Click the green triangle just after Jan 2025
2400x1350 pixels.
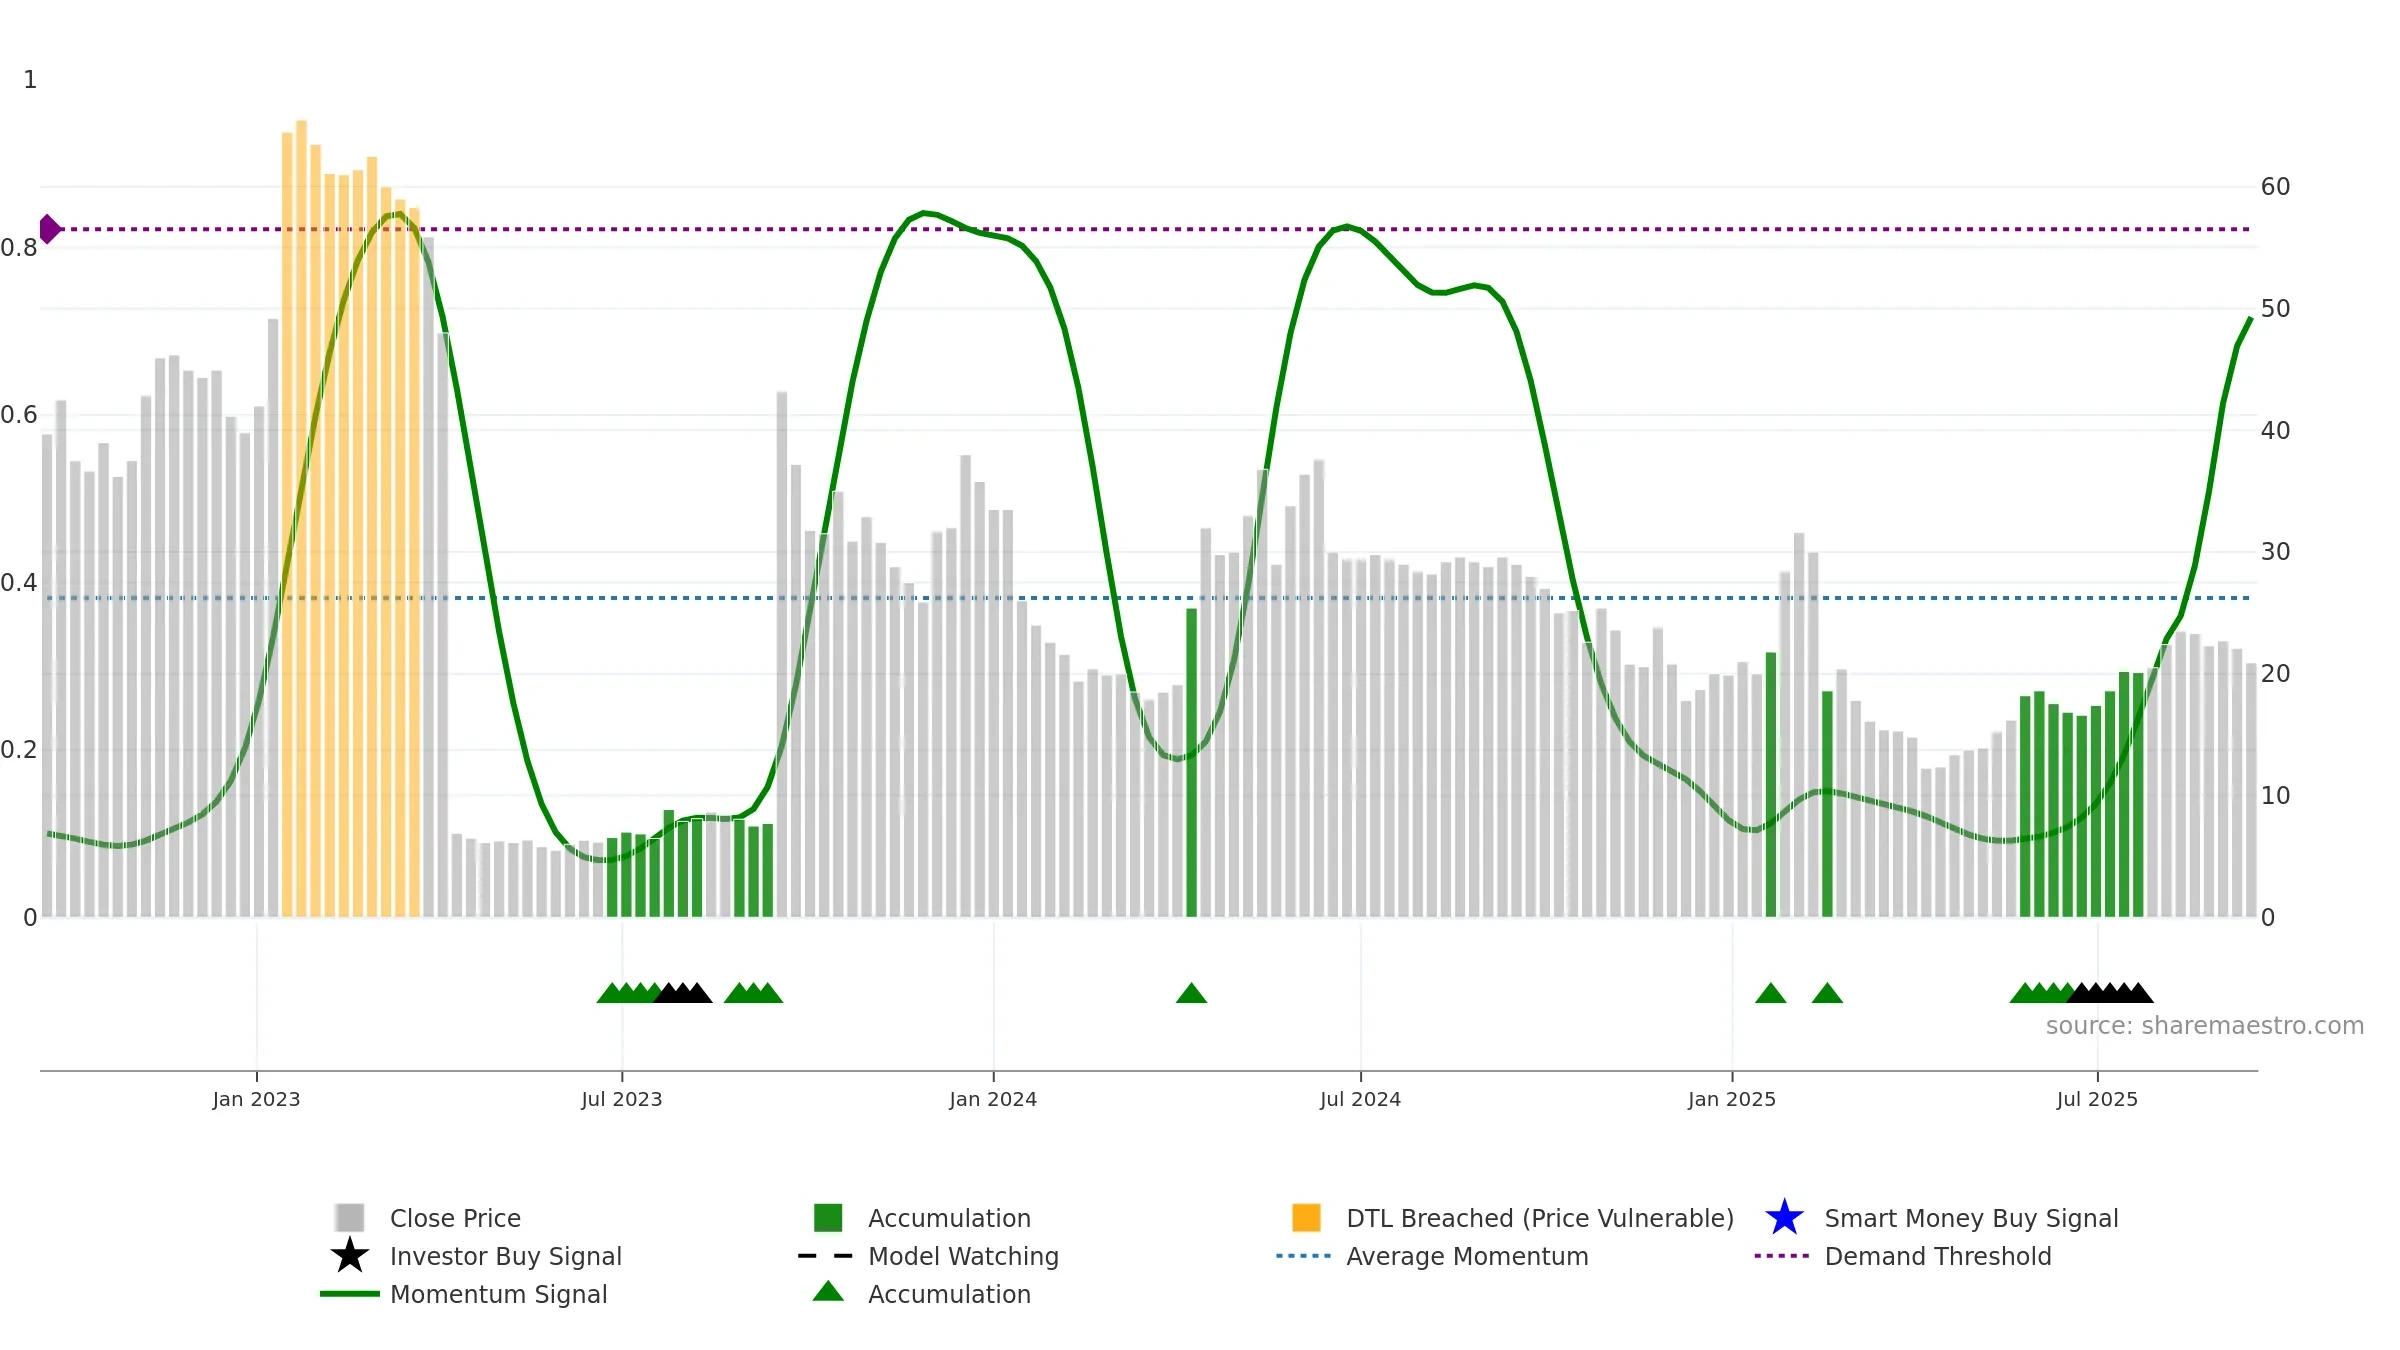(1770, 993)
